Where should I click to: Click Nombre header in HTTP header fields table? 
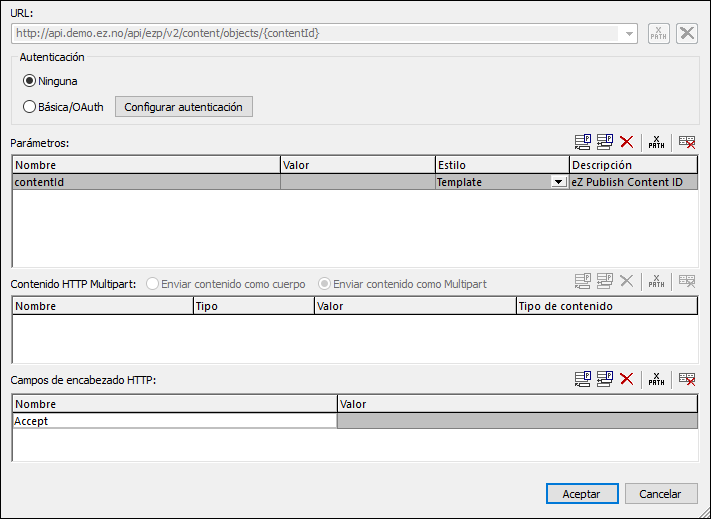click(175, 404)
